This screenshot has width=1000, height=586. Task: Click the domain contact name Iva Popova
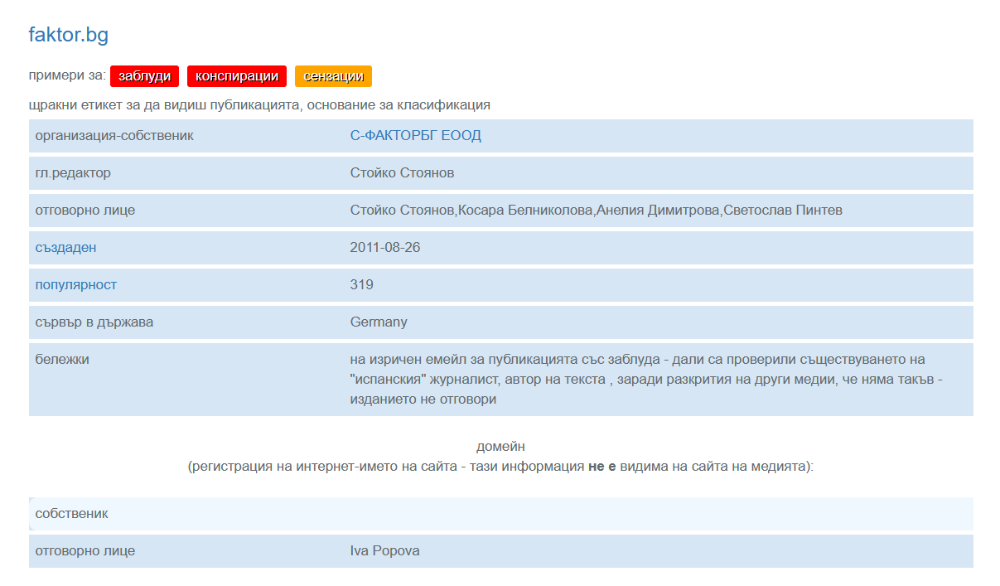click(385, 551)
